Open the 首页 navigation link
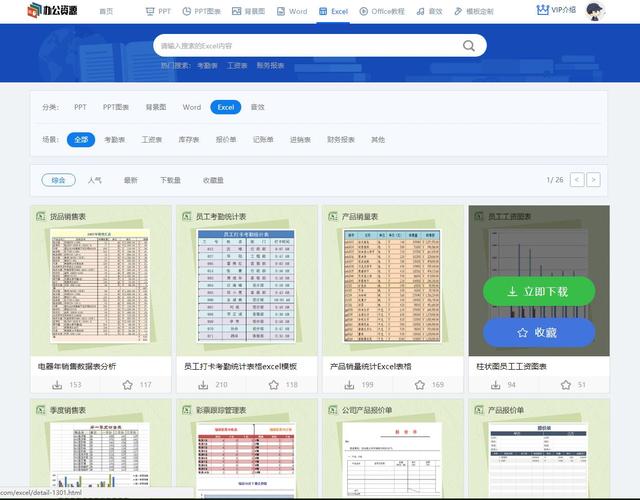The height and width of the screenshot is (500, 640). coord(106,11)
